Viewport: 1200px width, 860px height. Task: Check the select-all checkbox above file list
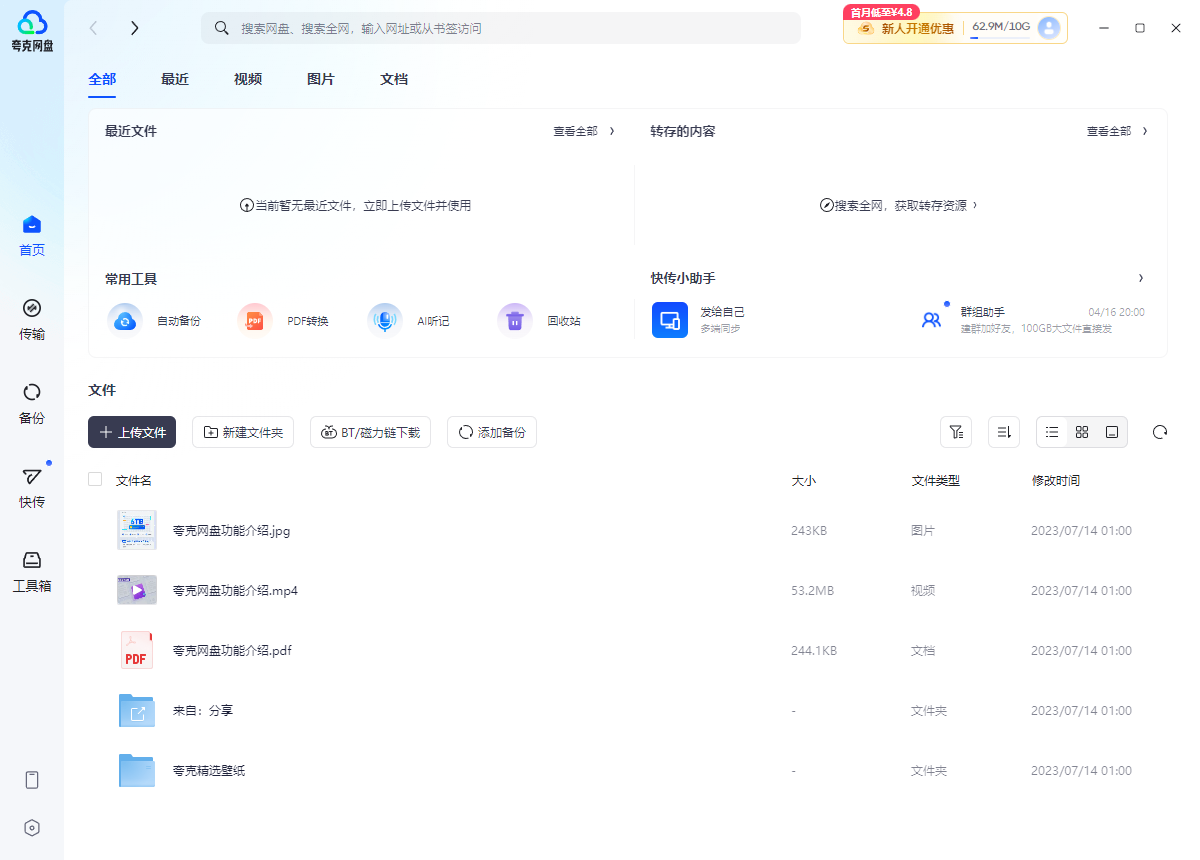(95, 479)
